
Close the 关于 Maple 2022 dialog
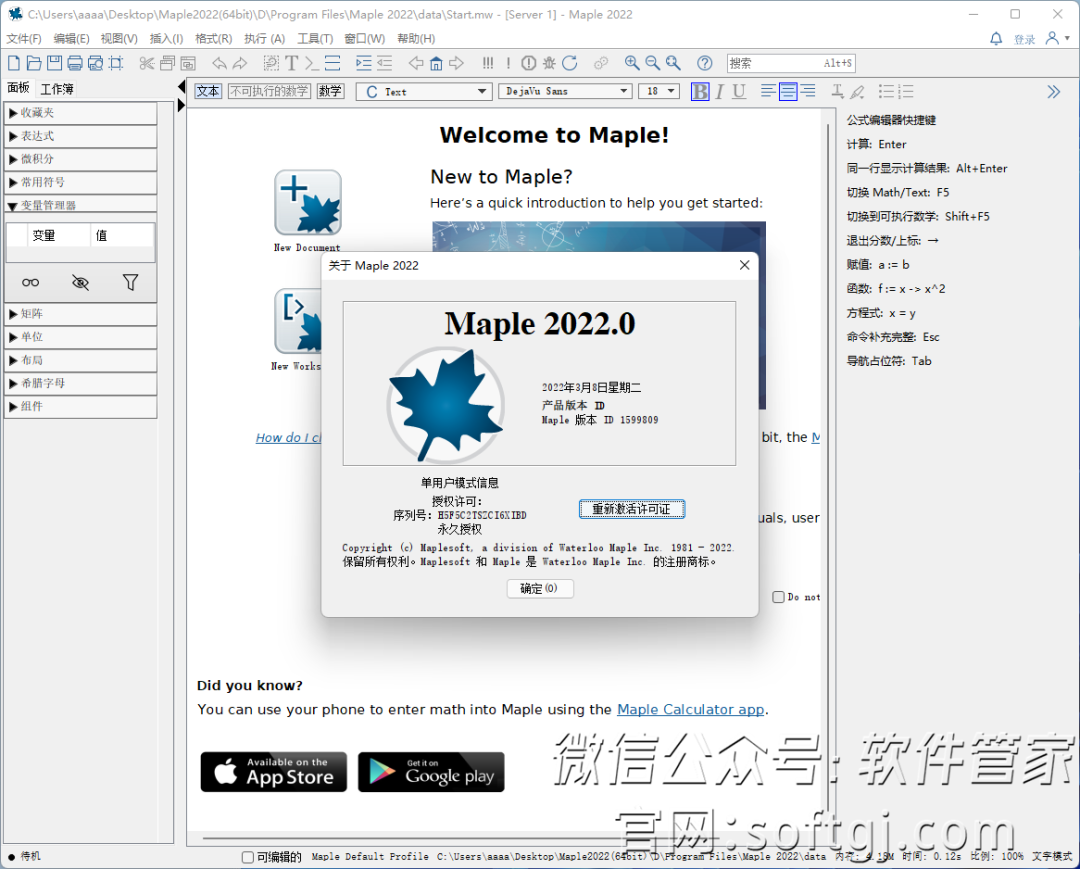(x=745, y=265)
